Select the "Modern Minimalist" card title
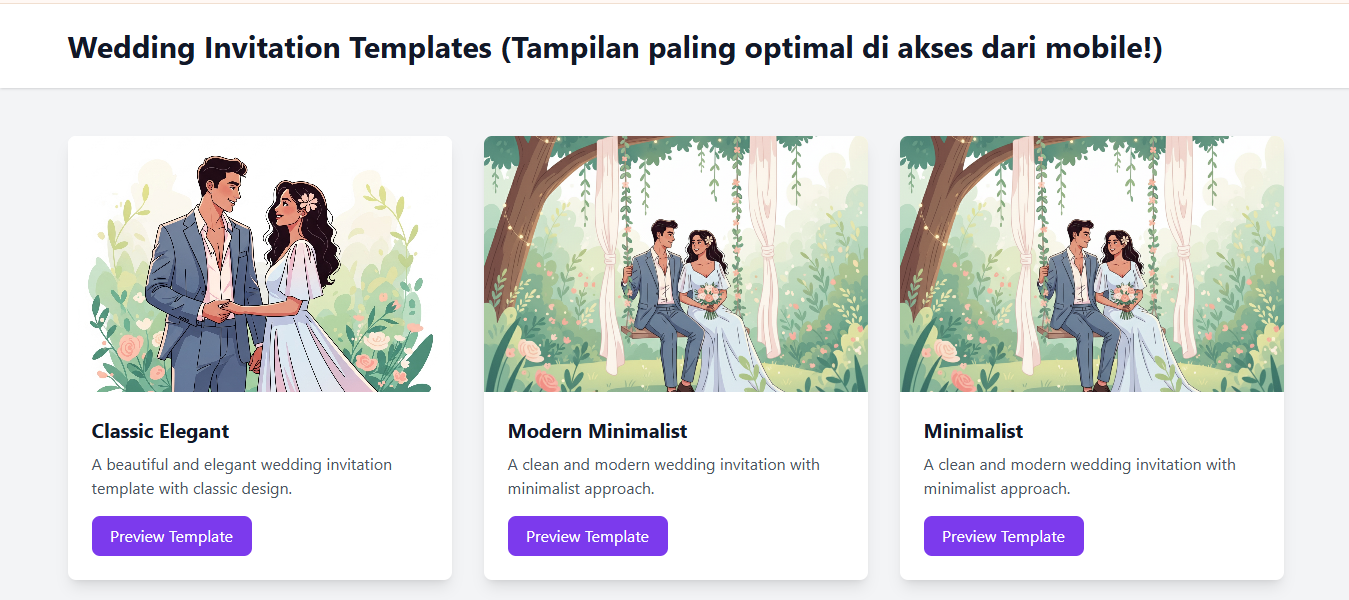Viewport: 1349px width, 600px height. tap(598, 431)
